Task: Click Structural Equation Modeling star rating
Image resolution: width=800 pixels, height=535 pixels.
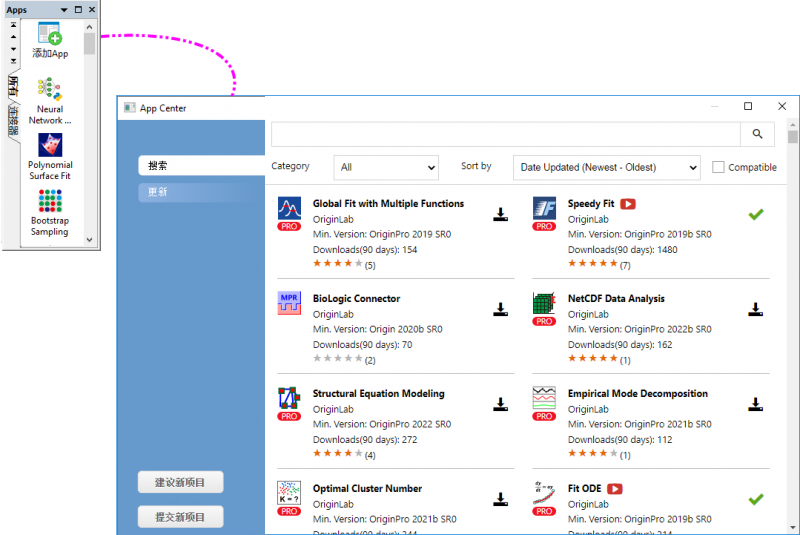Action: 338,453
